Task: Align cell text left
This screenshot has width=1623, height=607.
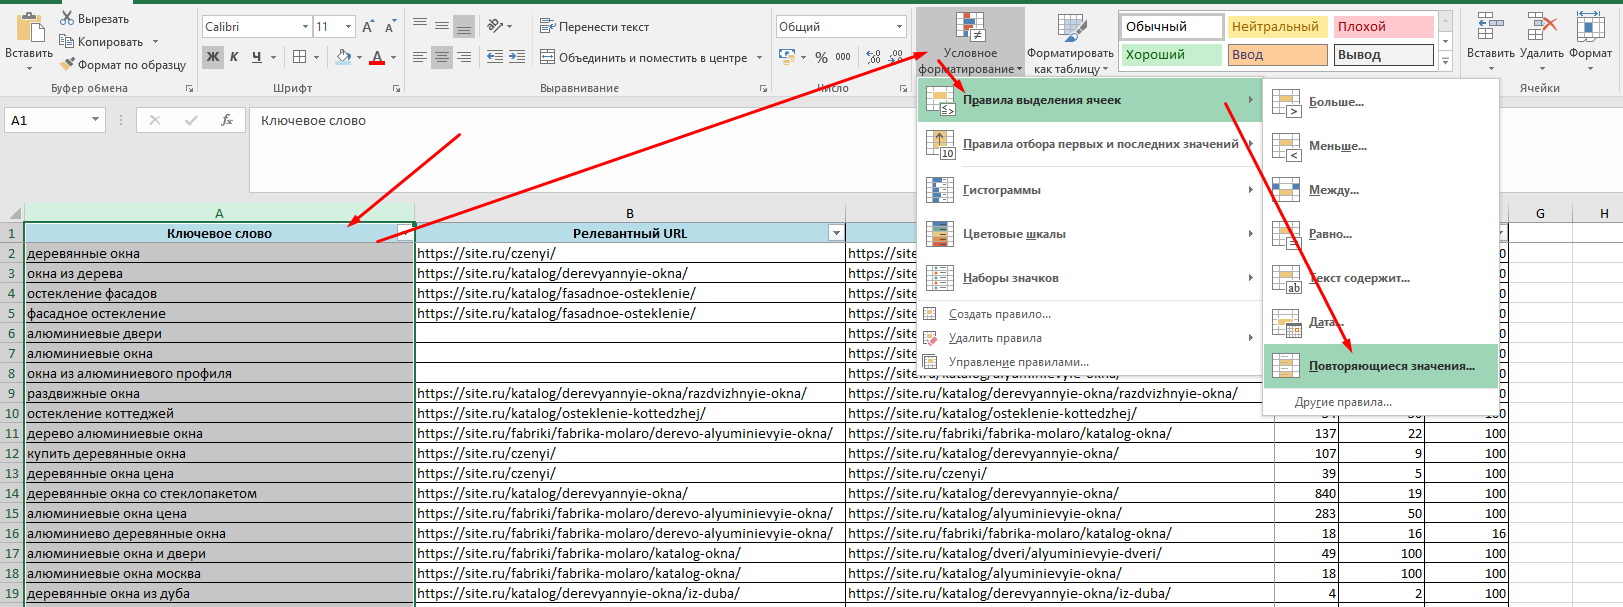Action: (x=420, y=57)
